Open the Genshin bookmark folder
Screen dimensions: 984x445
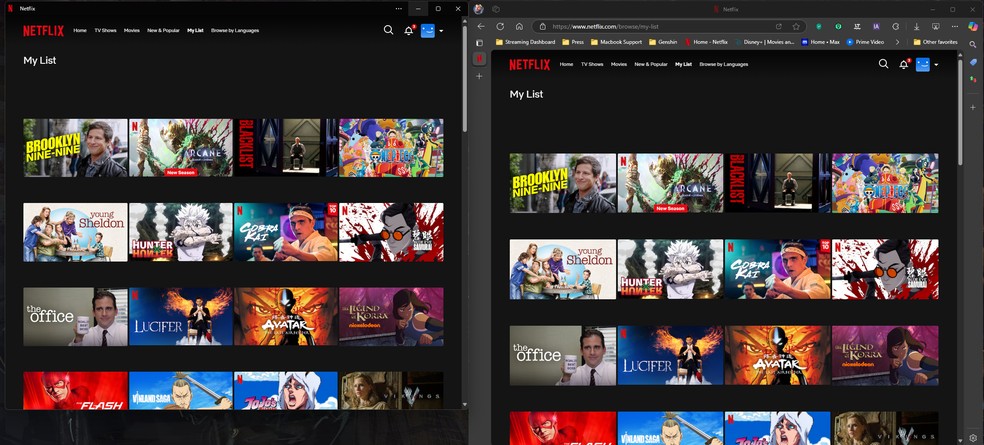pos(663,42)
